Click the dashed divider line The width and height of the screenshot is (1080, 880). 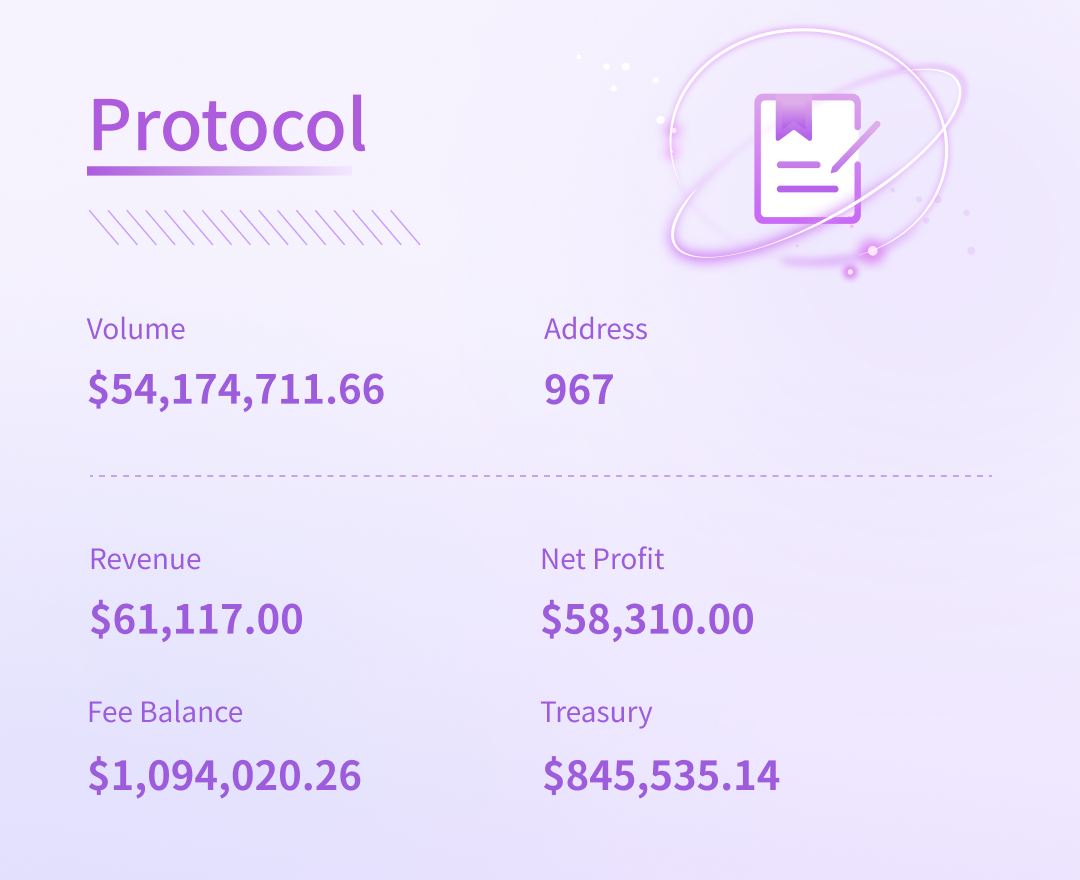pos(541,476)
